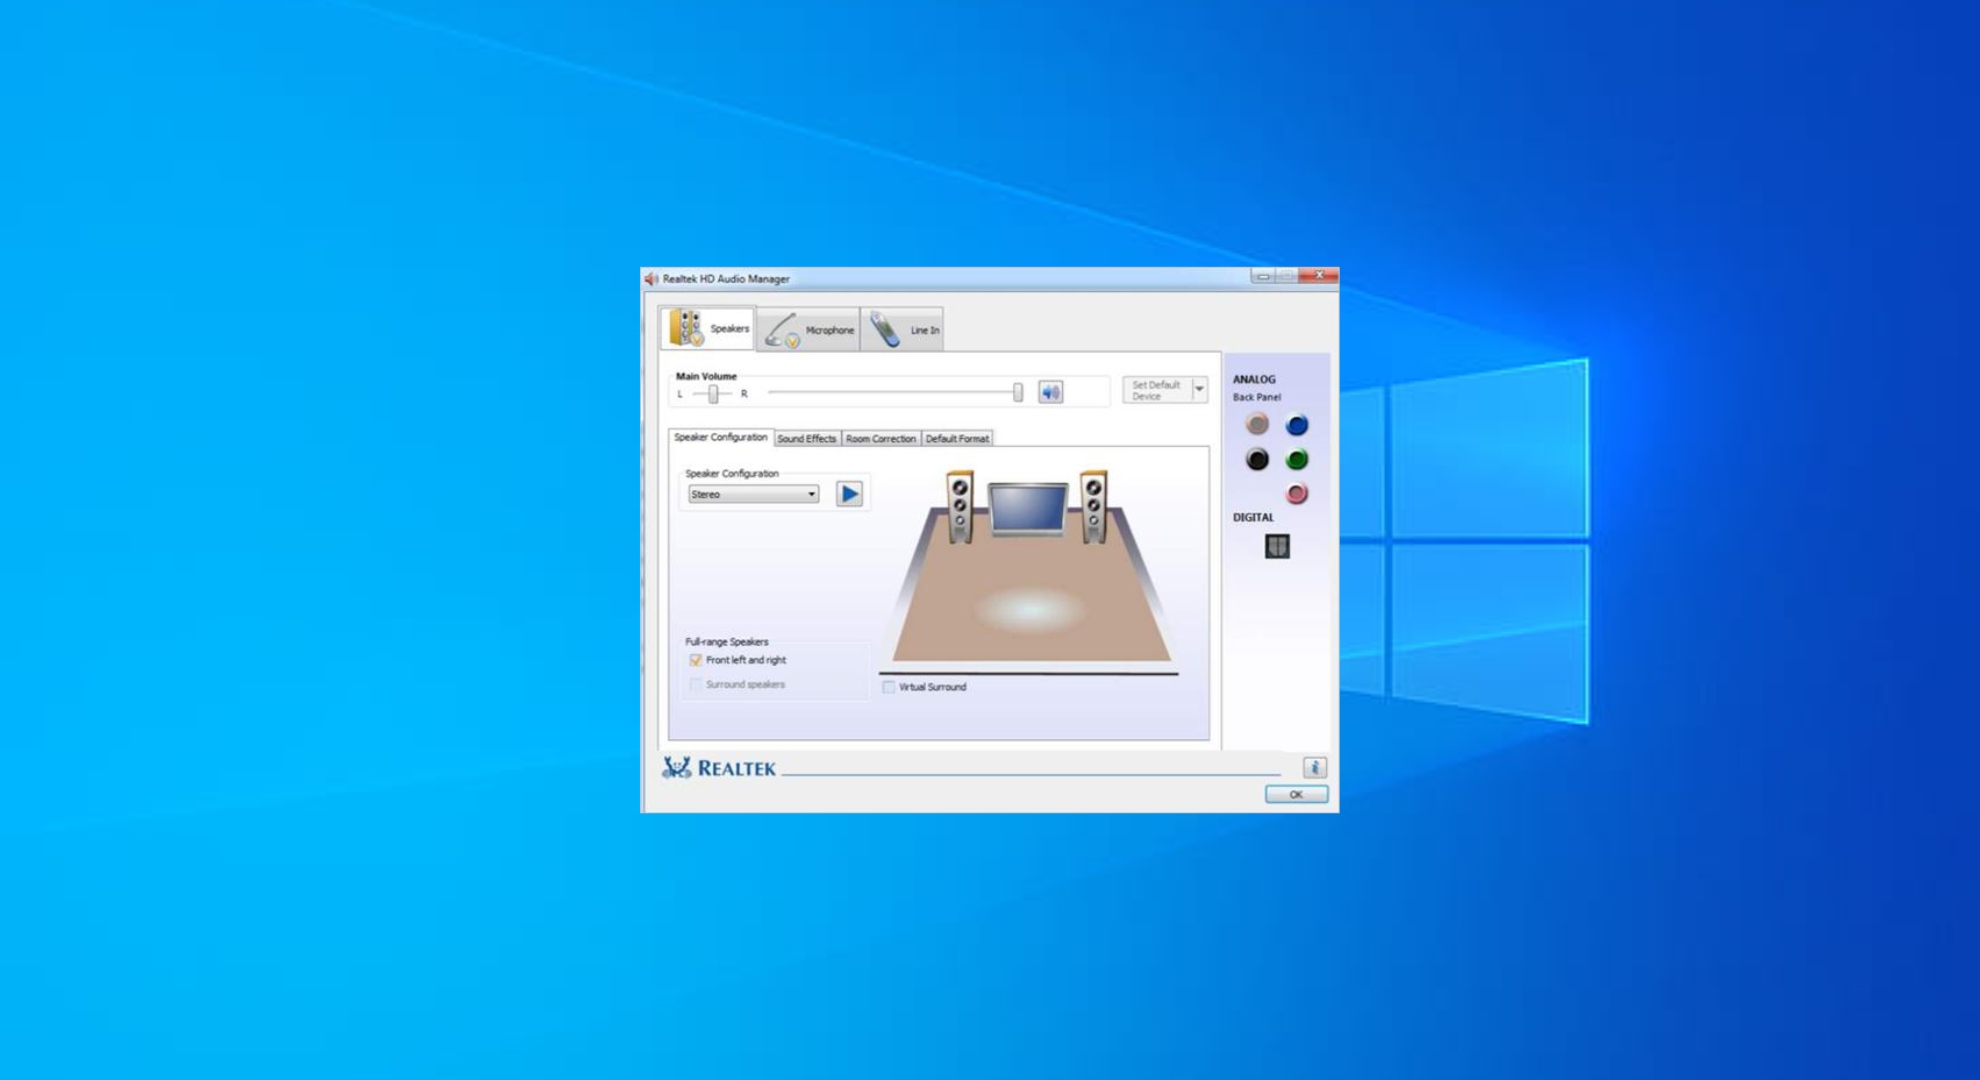
Task: Click the blue line-in analog jack
Action: 1297,425
